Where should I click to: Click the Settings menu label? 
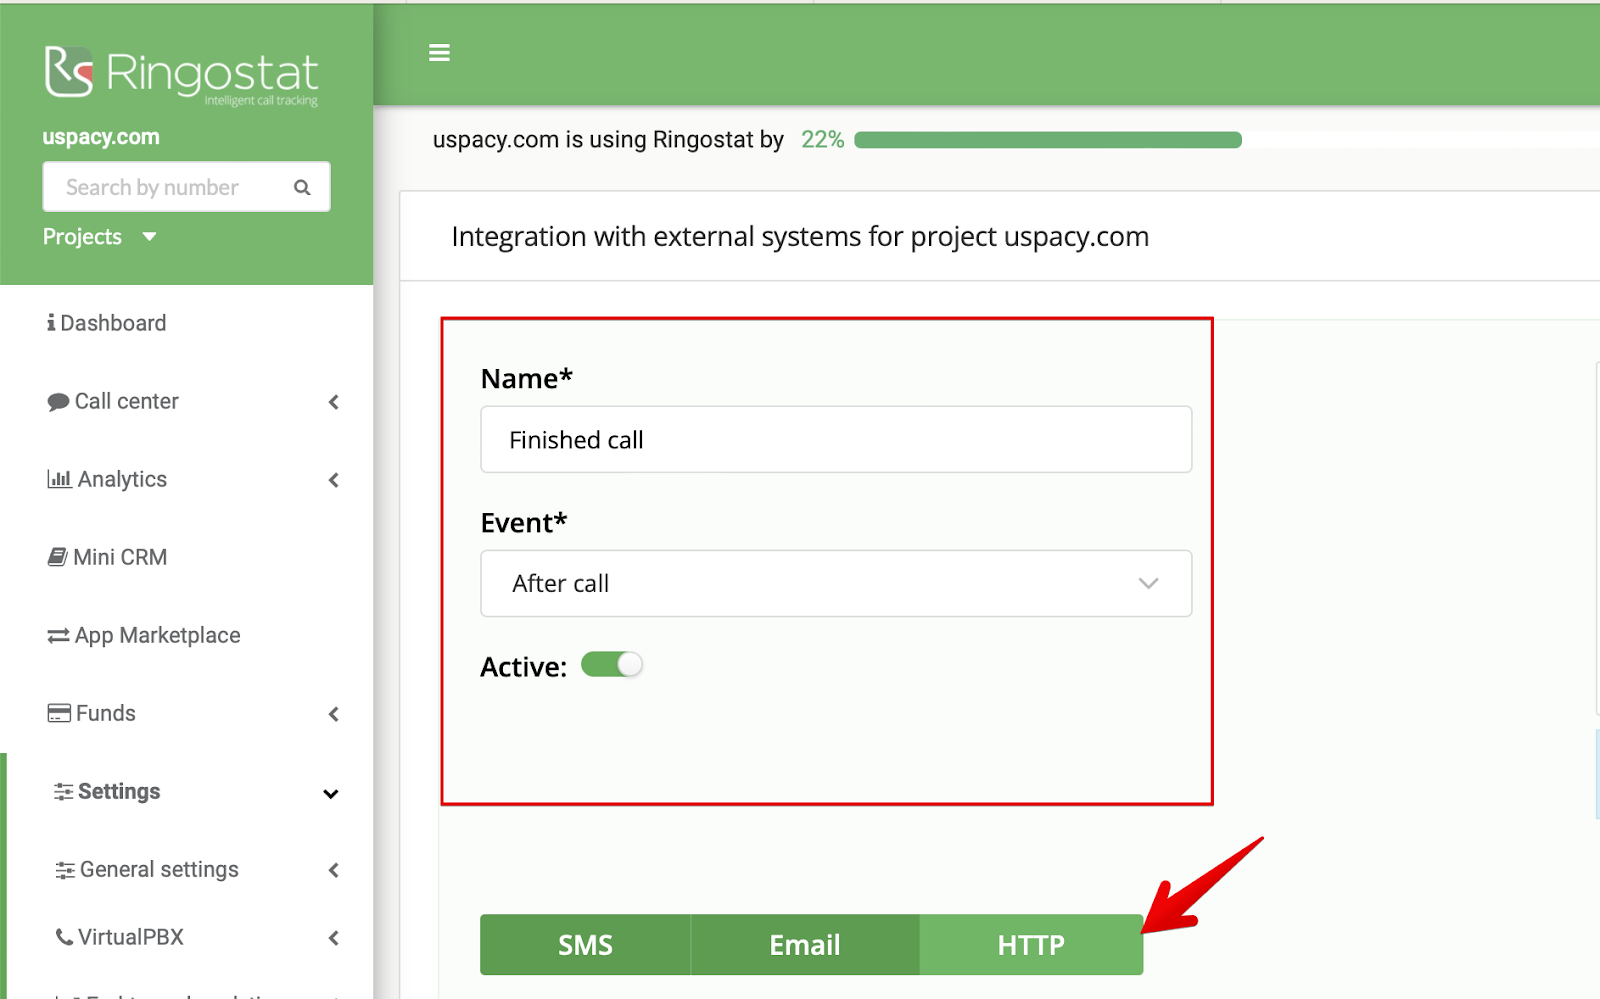pos(119,791)
